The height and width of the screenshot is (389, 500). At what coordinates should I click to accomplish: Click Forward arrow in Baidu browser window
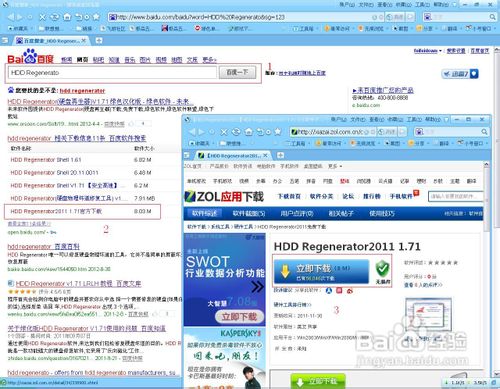click(20, 17)
